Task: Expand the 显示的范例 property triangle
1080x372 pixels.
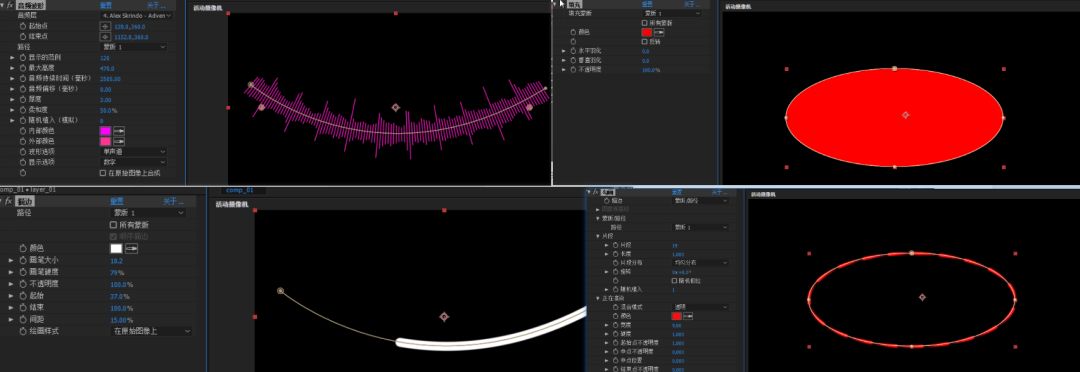Action: tap(12, 57)
